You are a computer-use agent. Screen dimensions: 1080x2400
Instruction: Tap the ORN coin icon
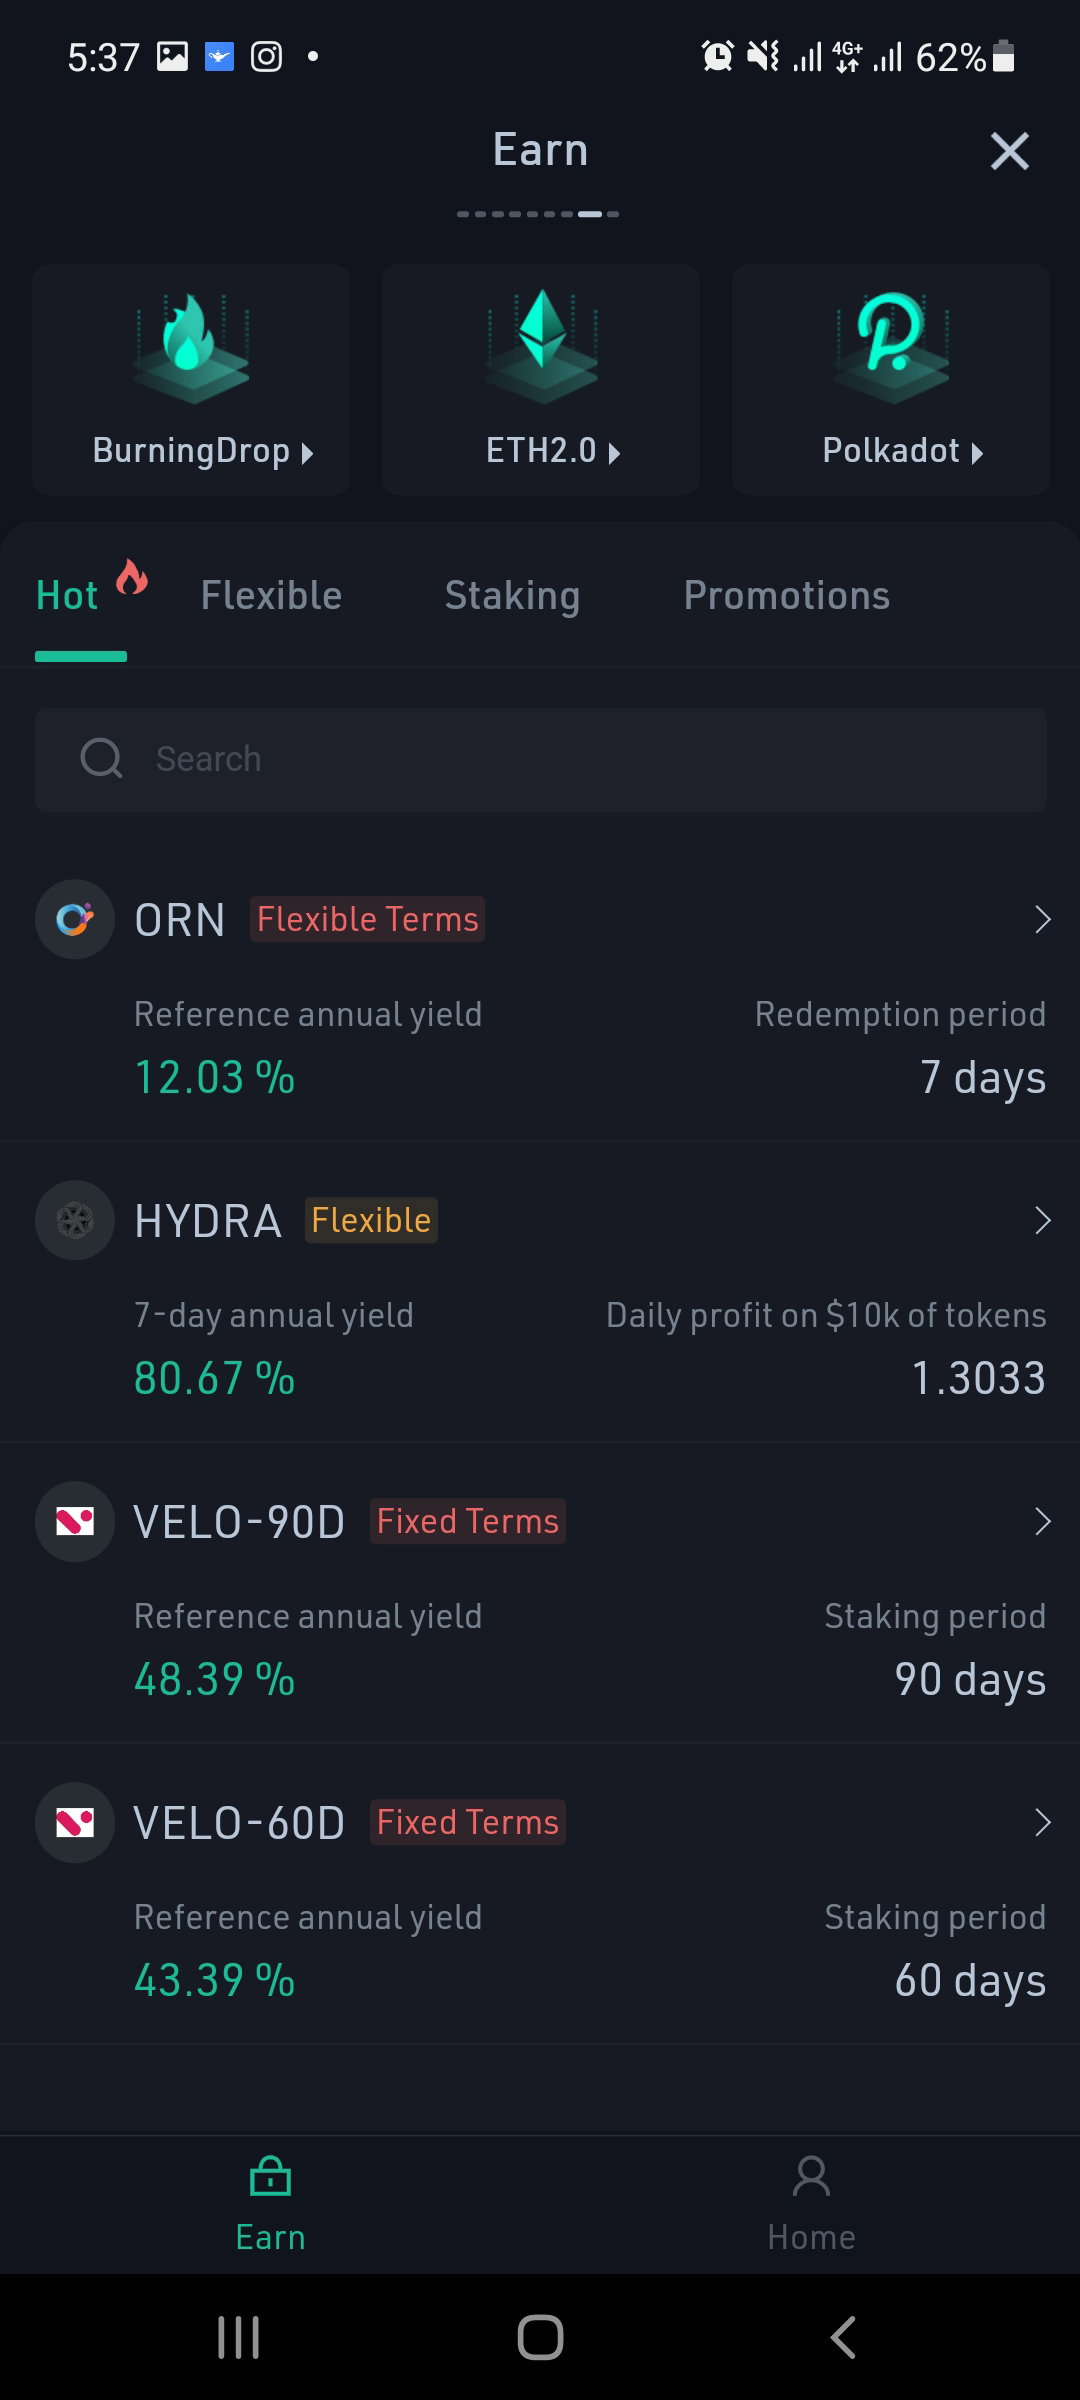[x=75, y=919]
